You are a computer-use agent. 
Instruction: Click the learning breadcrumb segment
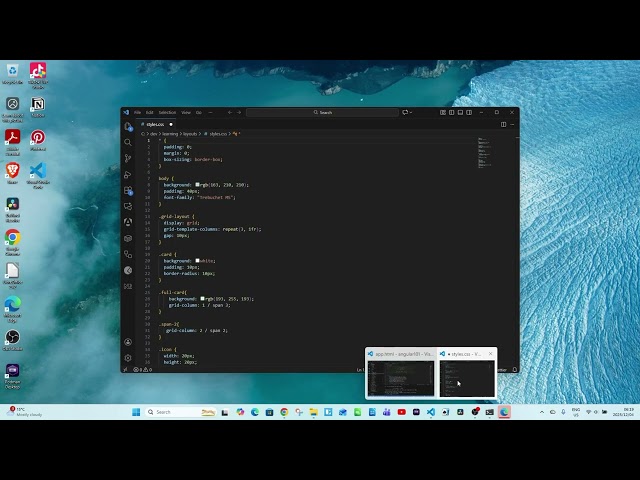[x=170, y=134]
